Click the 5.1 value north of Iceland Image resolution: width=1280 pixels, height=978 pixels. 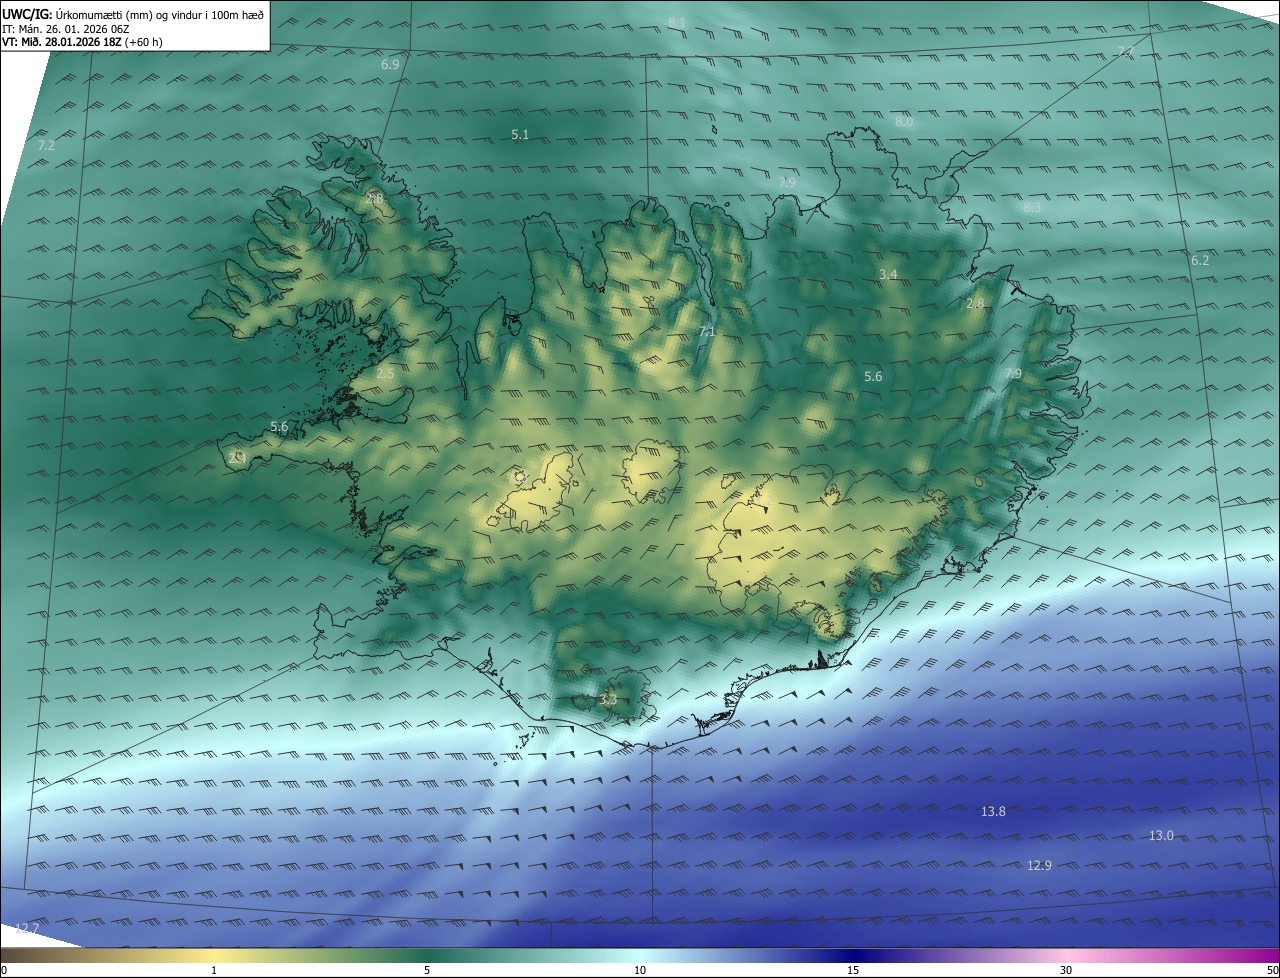point(520,134)
